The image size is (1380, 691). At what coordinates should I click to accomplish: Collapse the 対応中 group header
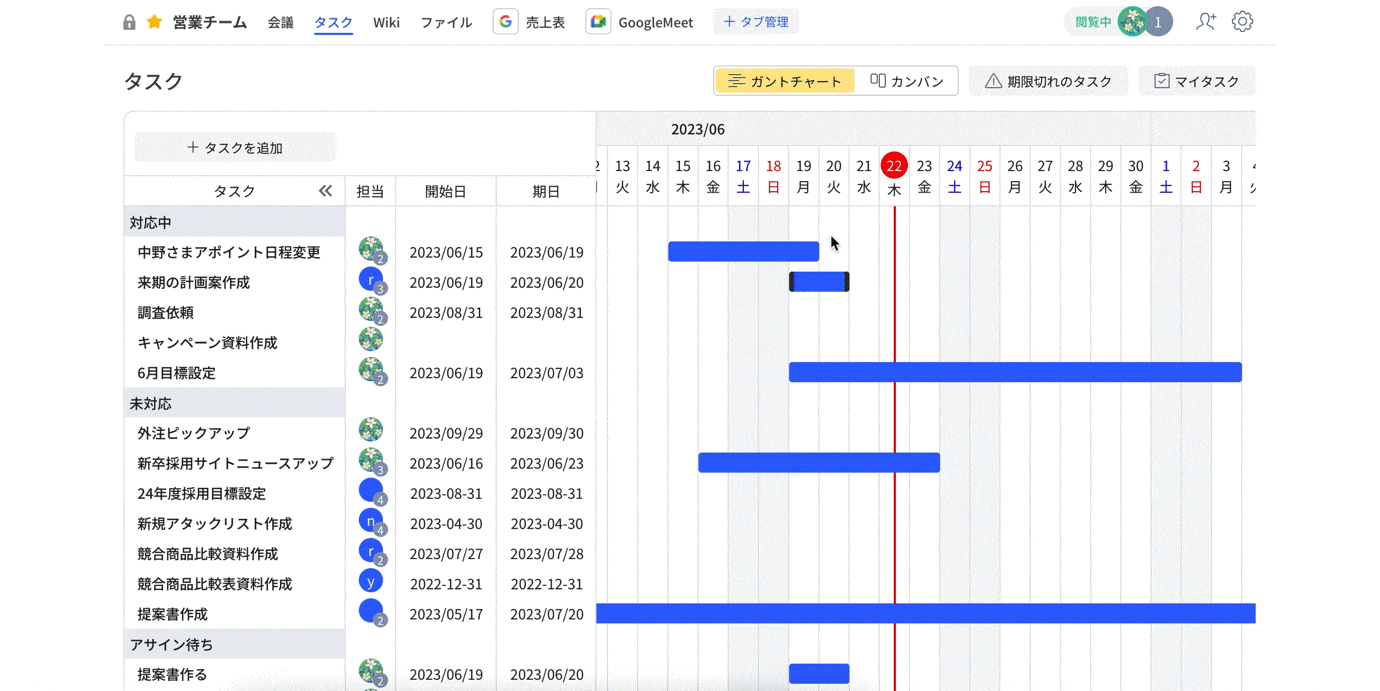pyautogui.click(x=151, y=222)
